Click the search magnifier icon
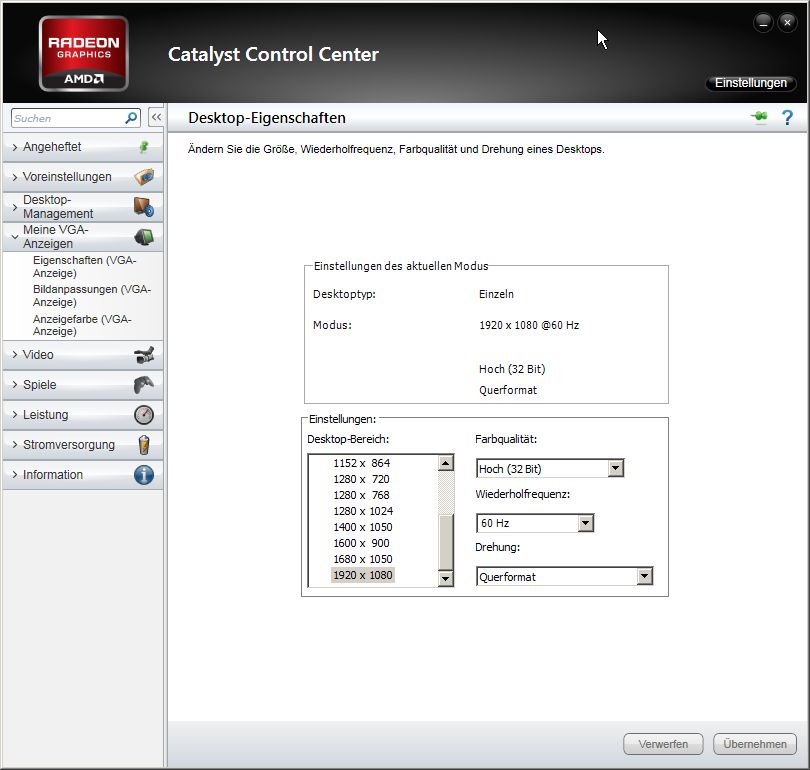Image resolution: width=810 pixels, height=770 pixels. pyautogui.click(x=131, y=118)
